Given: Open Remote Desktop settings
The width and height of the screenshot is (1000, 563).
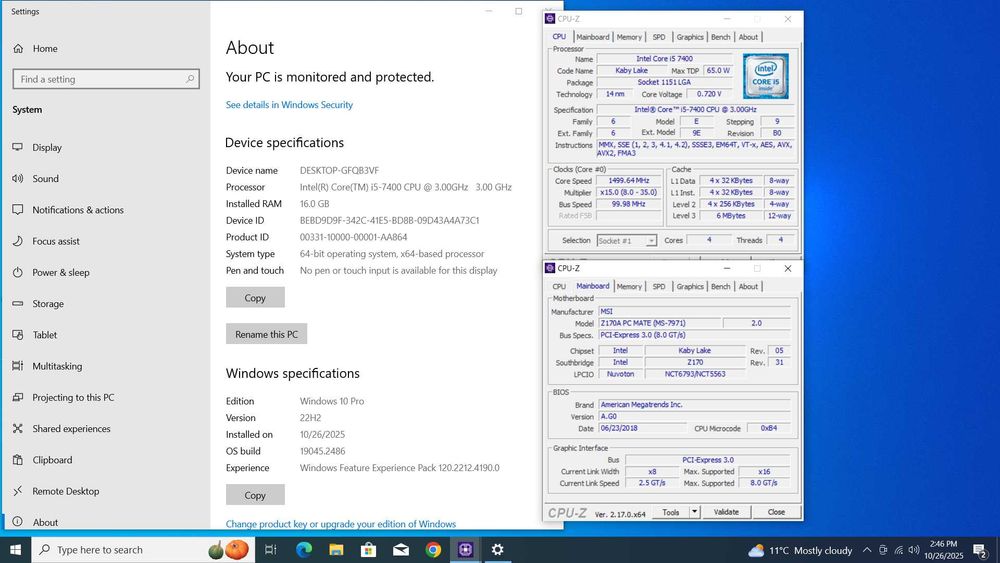Looking at the screenshot, I should [65, 491].
